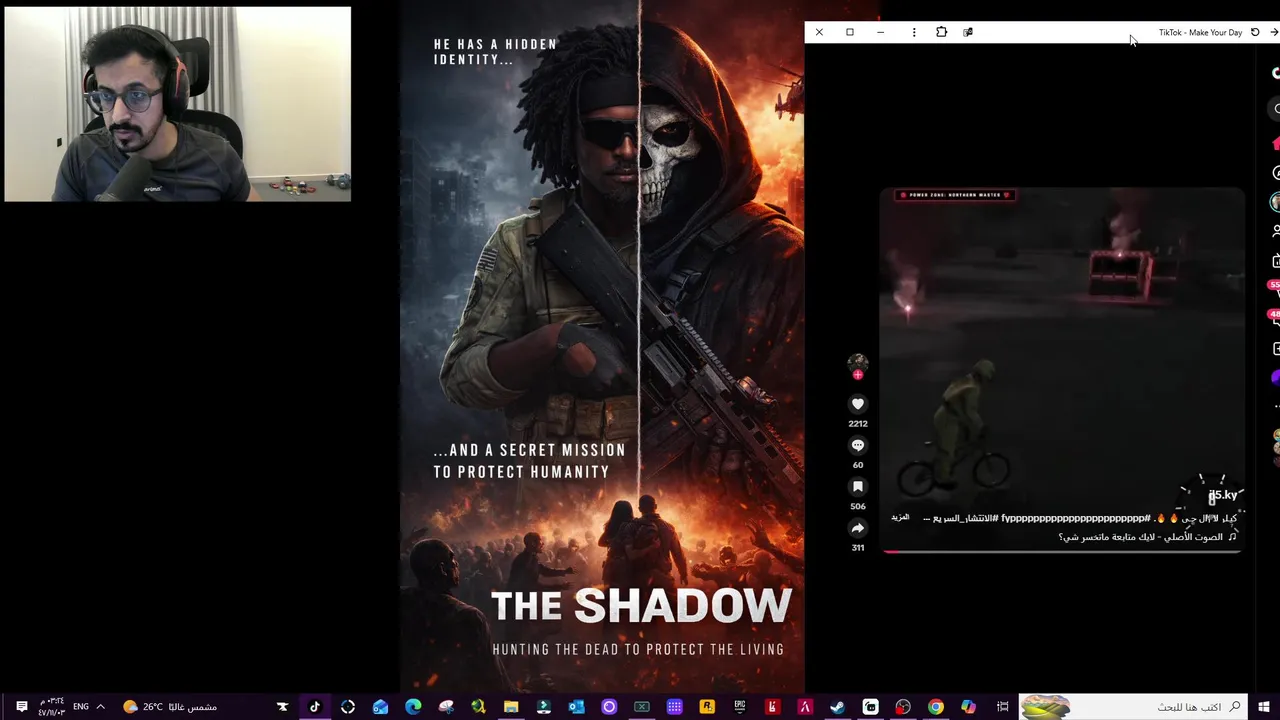Open the extensions puzzle icon in TikTok window
The height and width of the screenshot is (720, 1280).
pos(941,32)
